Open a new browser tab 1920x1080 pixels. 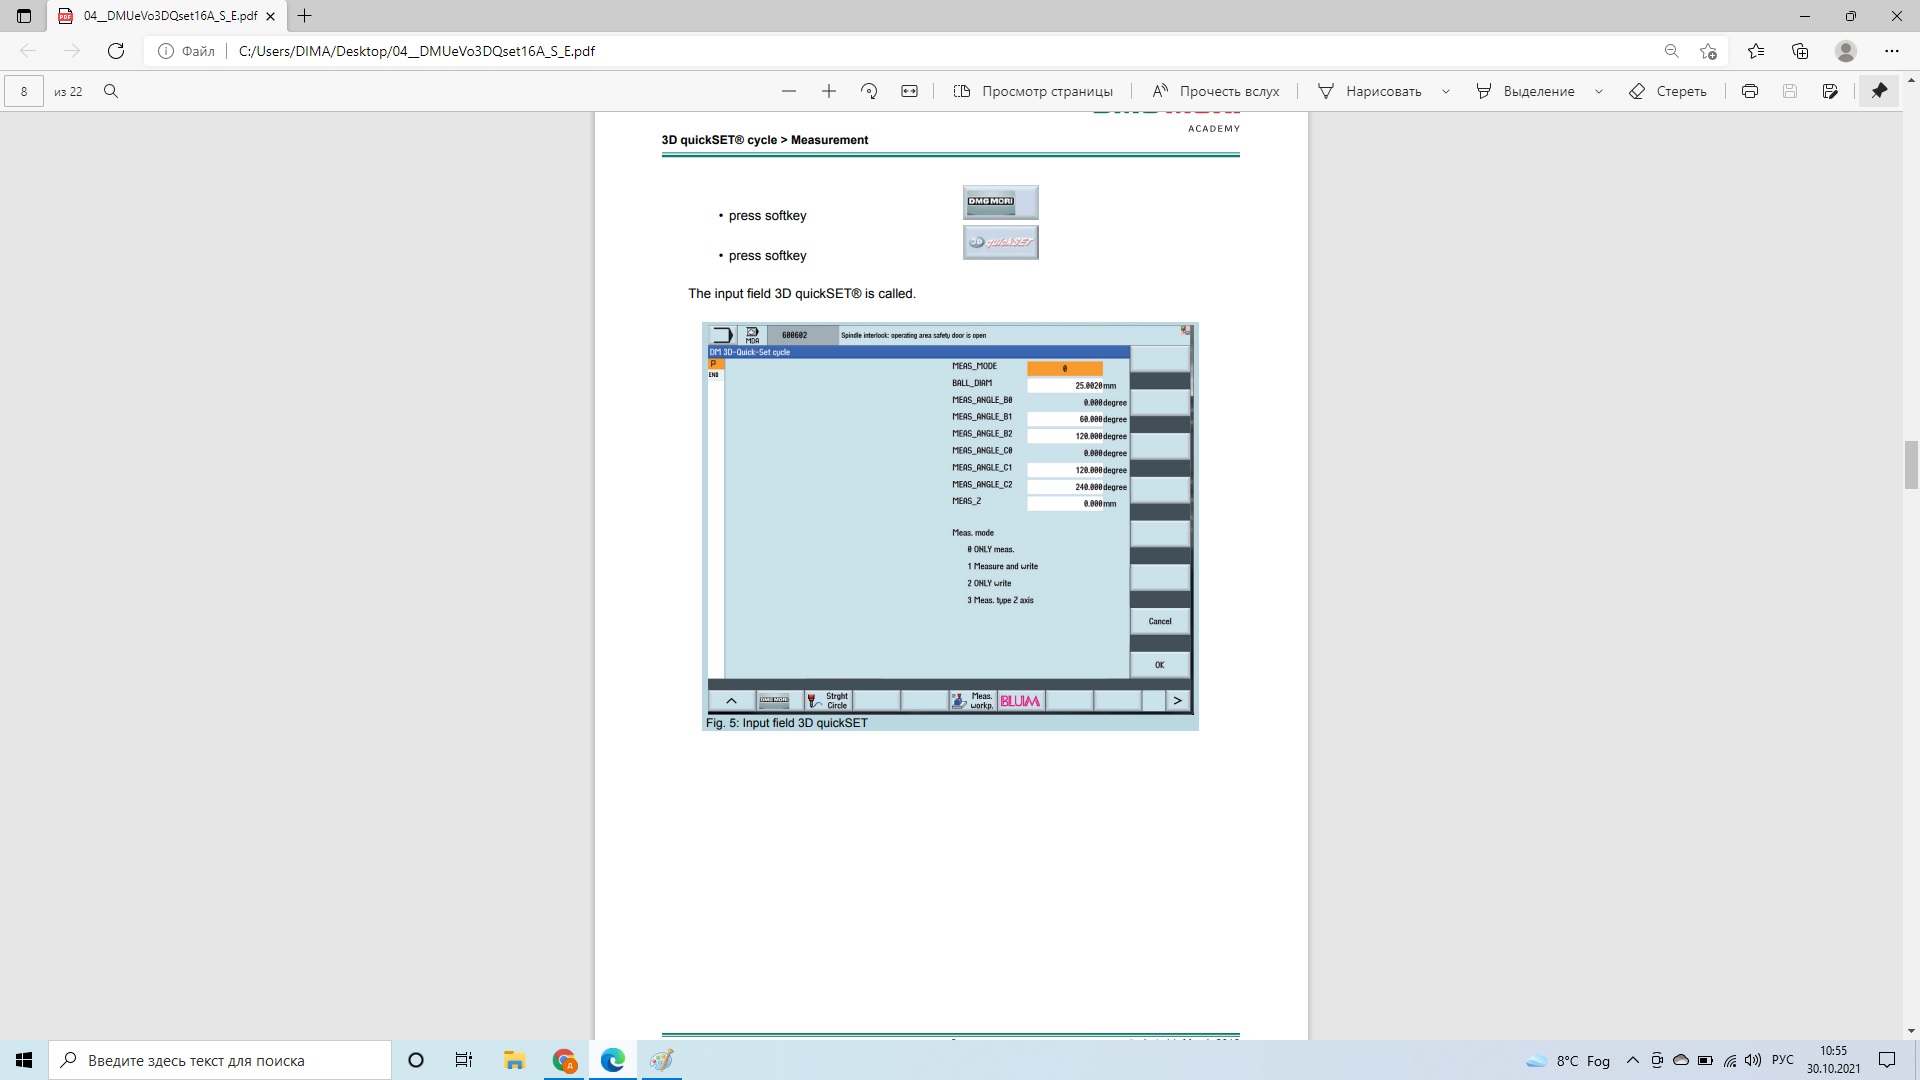pos(305,16)
